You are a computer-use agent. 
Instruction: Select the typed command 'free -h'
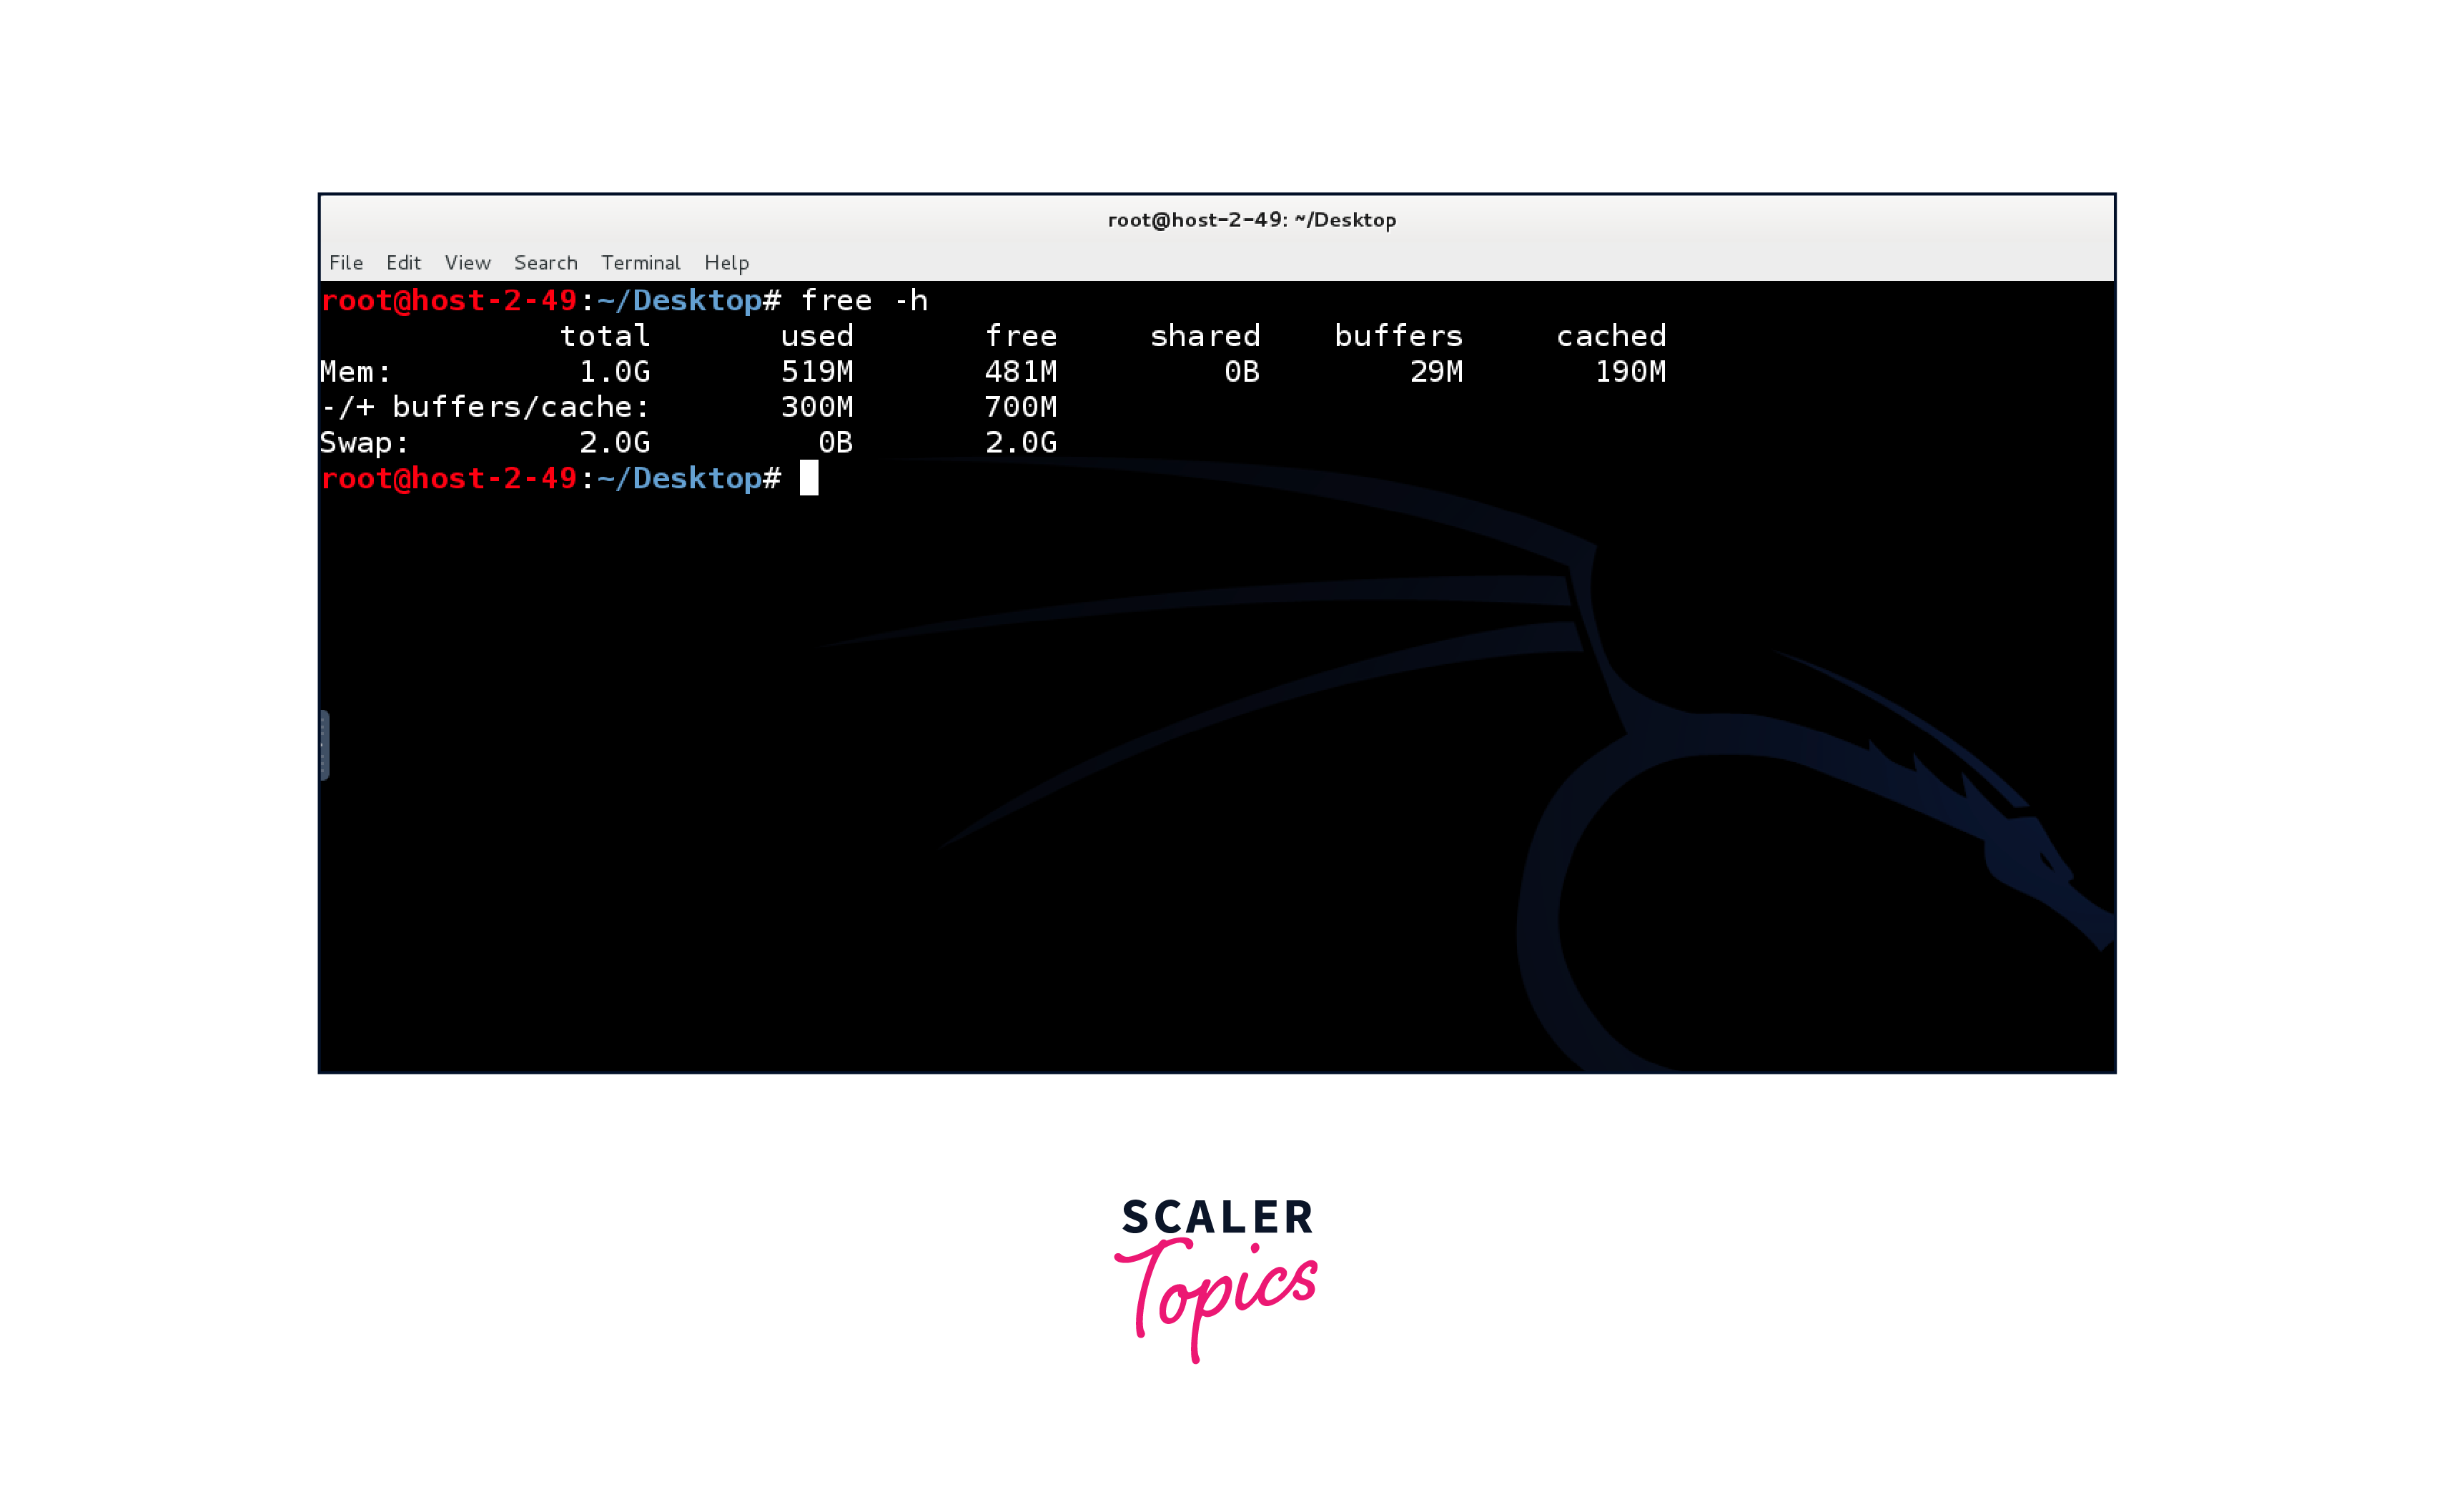[x=864, y=299]
